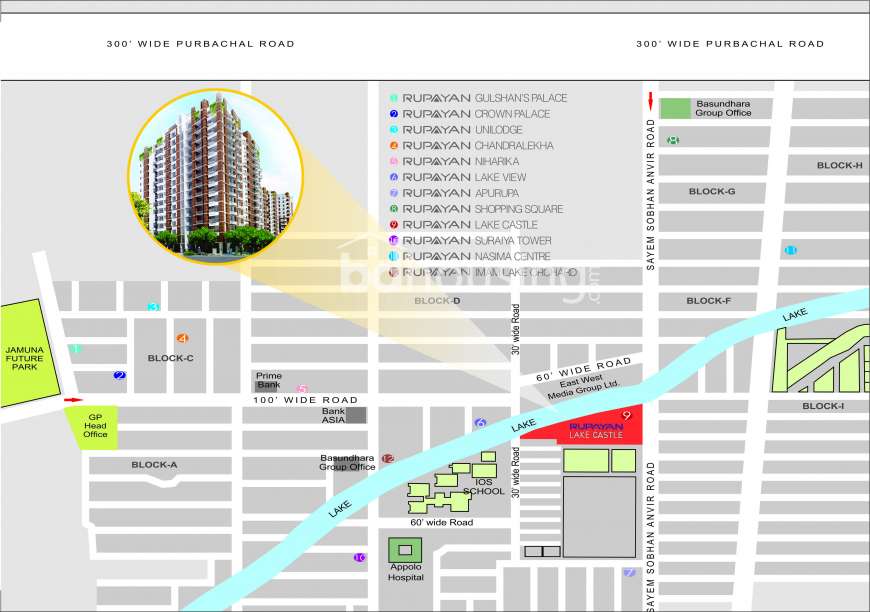Click the red arrow beside GP Head Office
Screen dimensions: 870x612
[73, 399]
